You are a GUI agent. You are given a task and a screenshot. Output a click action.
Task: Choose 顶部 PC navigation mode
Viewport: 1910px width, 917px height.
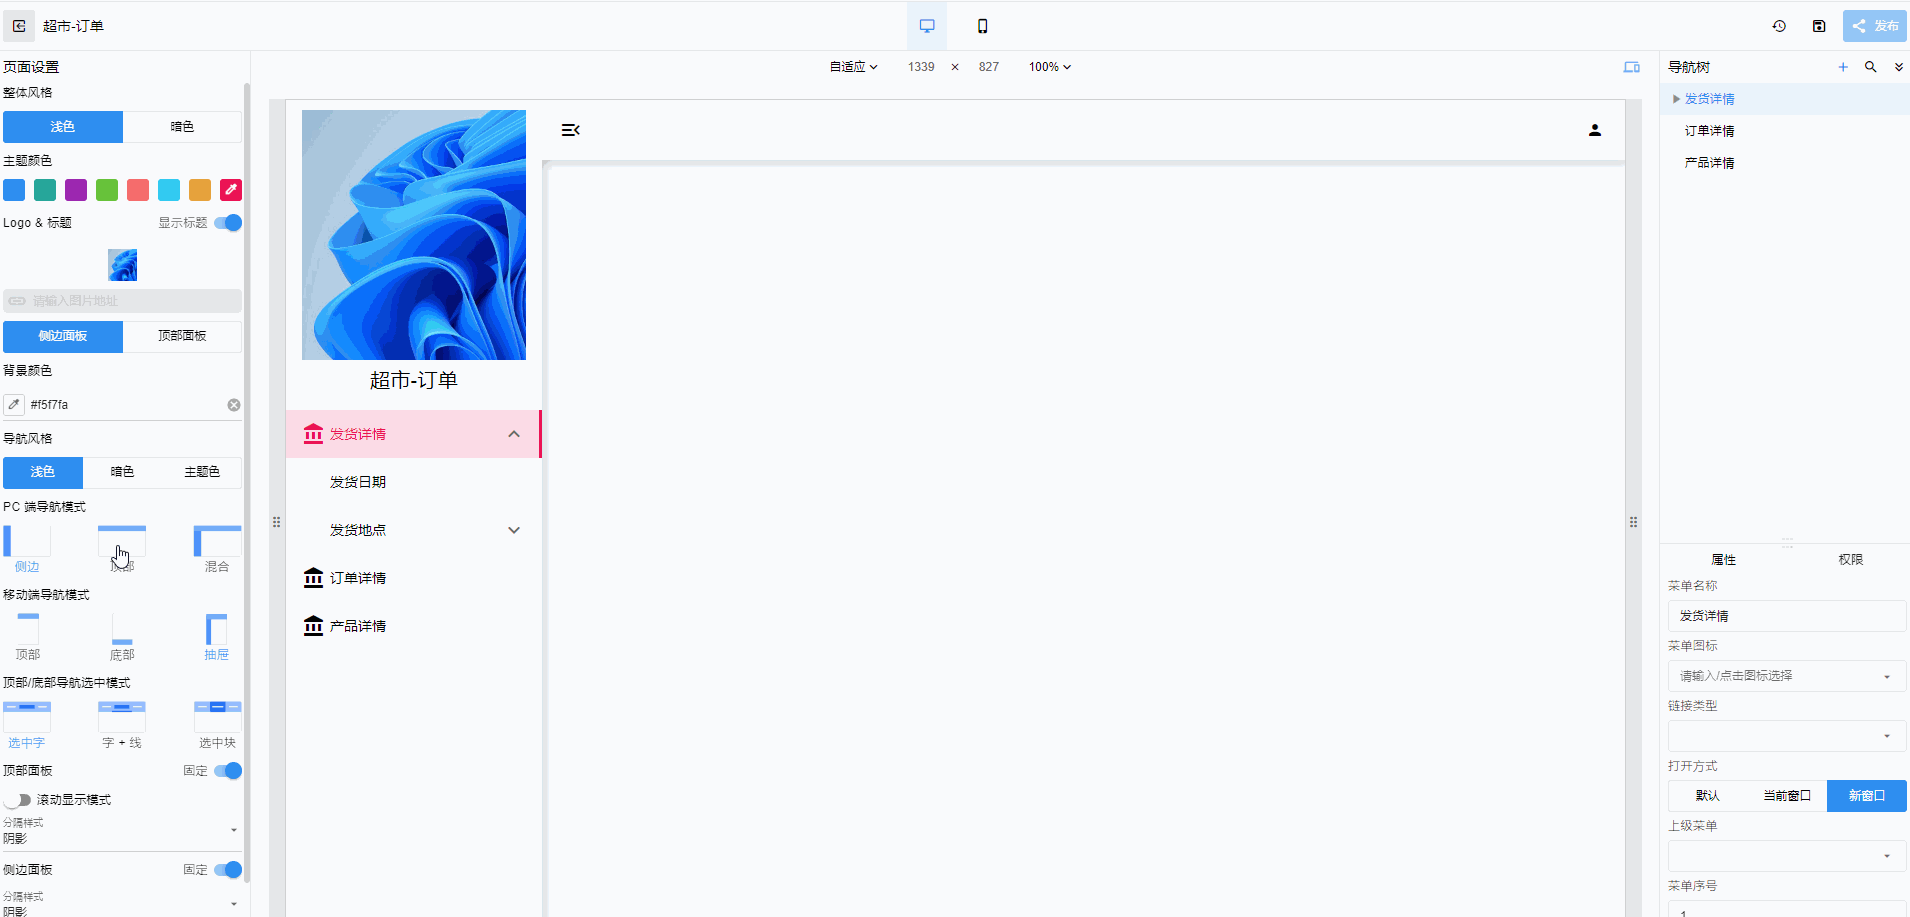122,549
